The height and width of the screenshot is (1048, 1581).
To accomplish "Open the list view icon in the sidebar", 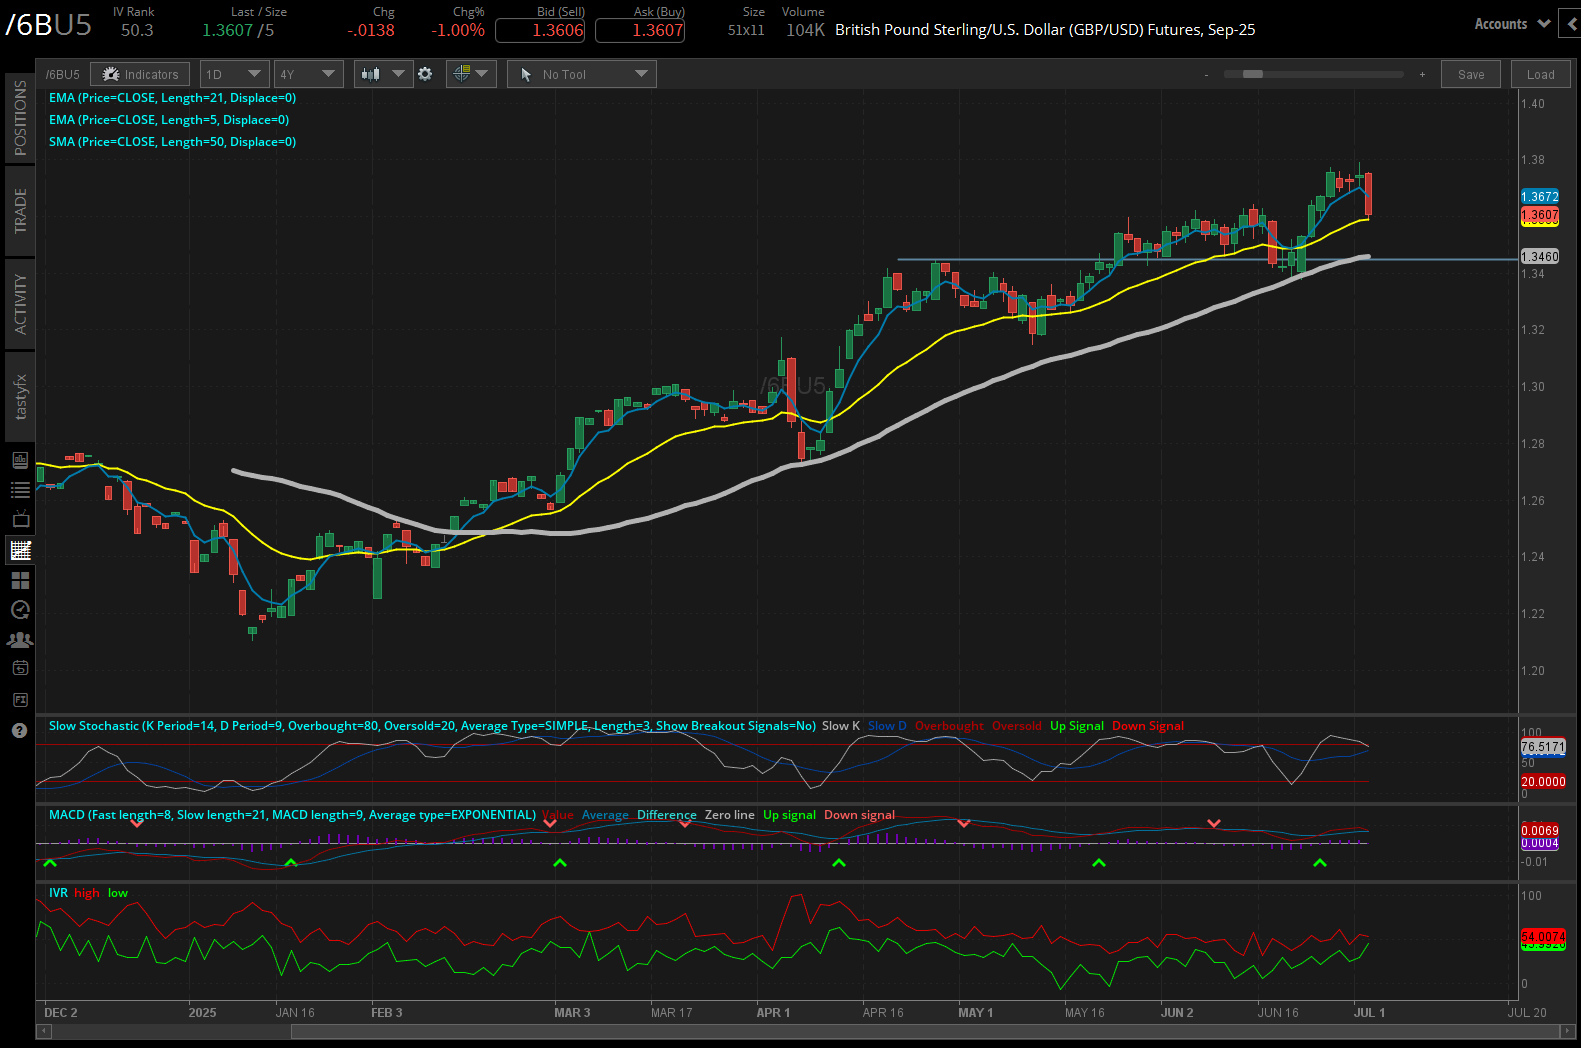I will point(20,490).
